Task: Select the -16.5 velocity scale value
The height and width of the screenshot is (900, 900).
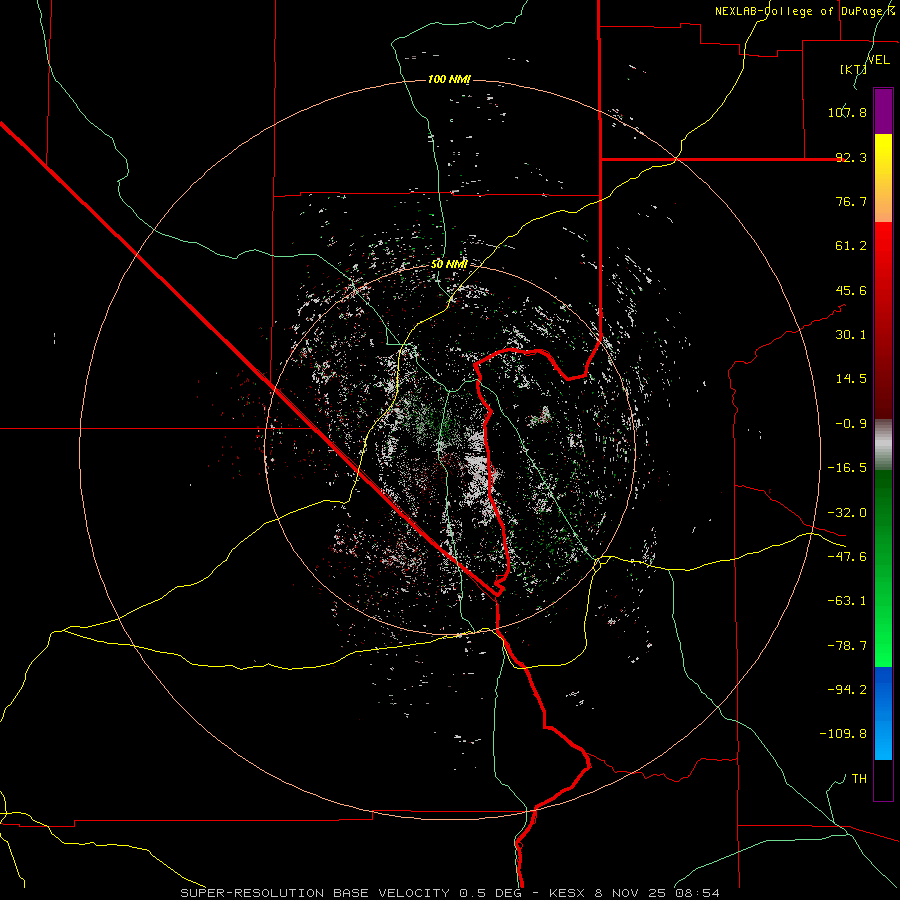Action: point(847,468)
